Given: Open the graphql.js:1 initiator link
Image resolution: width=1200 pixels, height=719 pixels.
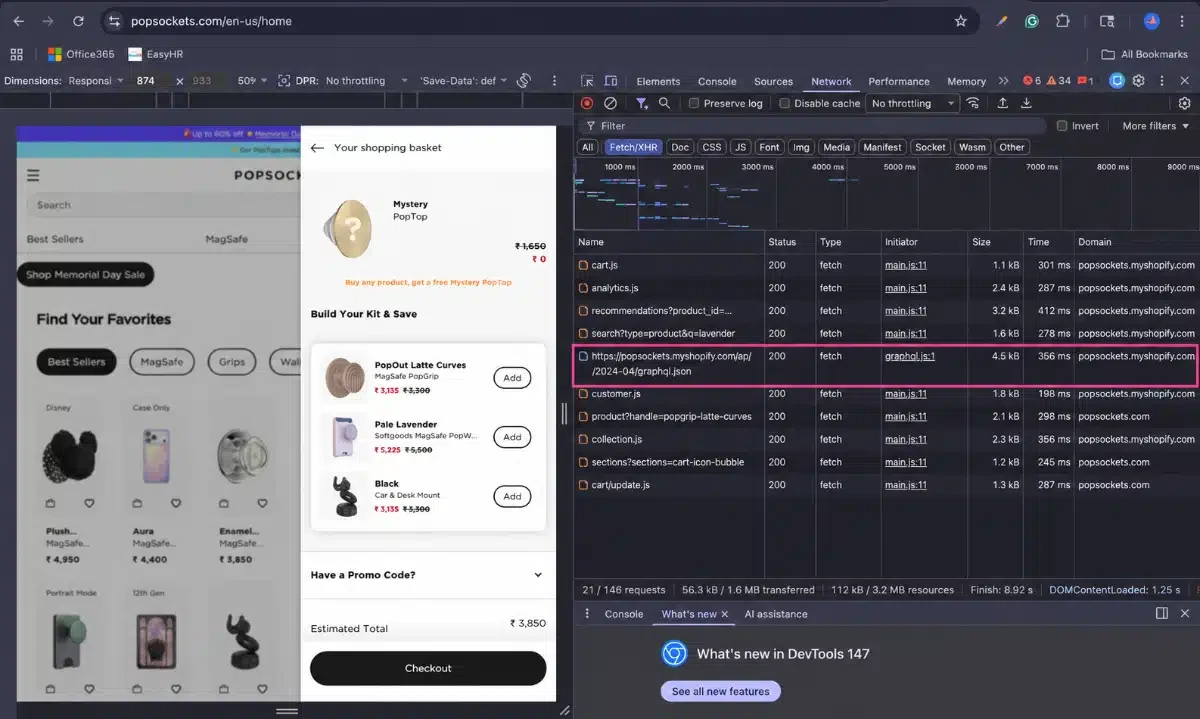Looking at the screenshot, I should pyautogui.click(x=909, y=356).
